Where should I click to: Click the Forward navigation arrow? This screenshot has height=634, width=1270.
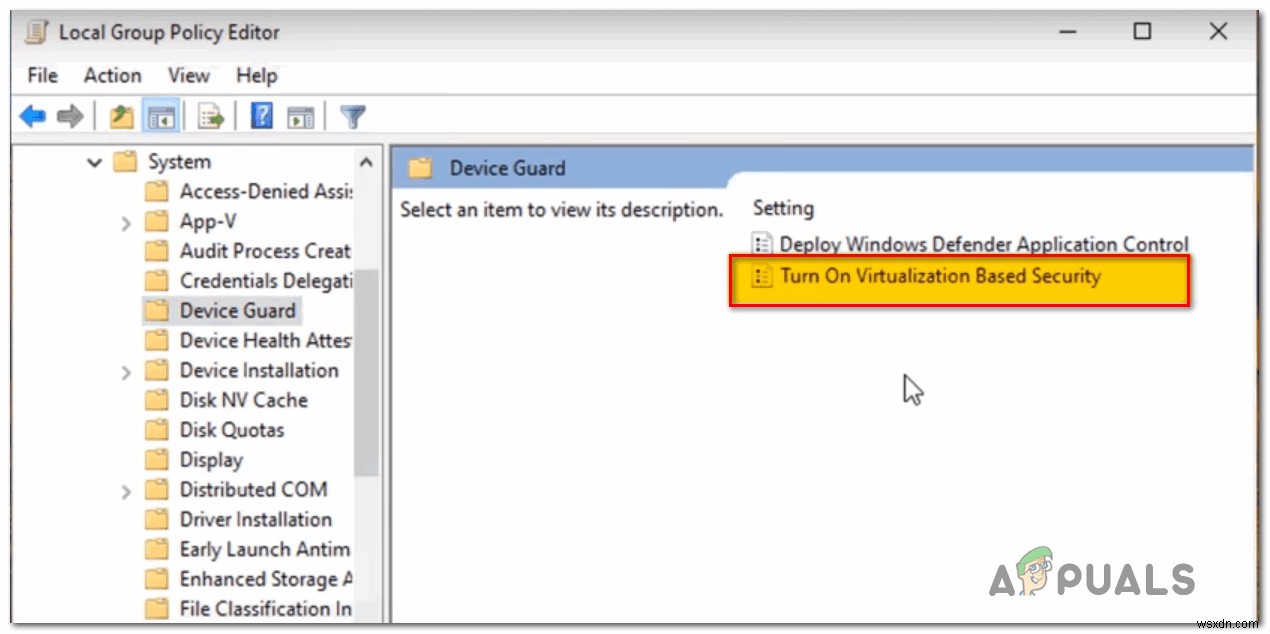(70, 116)
